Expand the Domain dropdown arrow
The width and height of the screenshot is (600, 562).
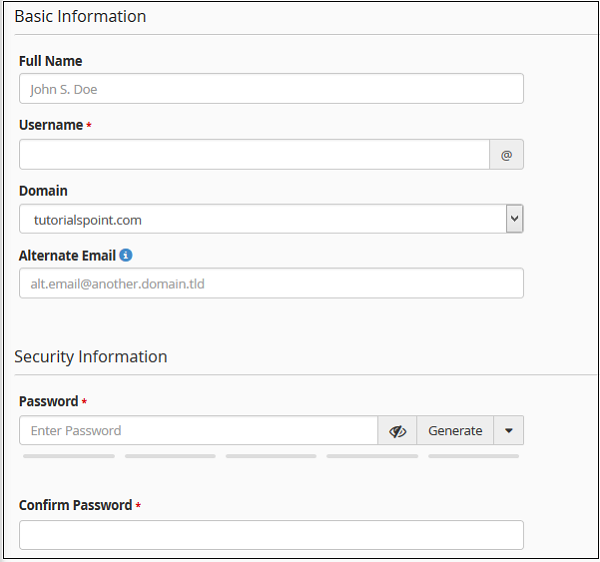[x=514, y=219]
